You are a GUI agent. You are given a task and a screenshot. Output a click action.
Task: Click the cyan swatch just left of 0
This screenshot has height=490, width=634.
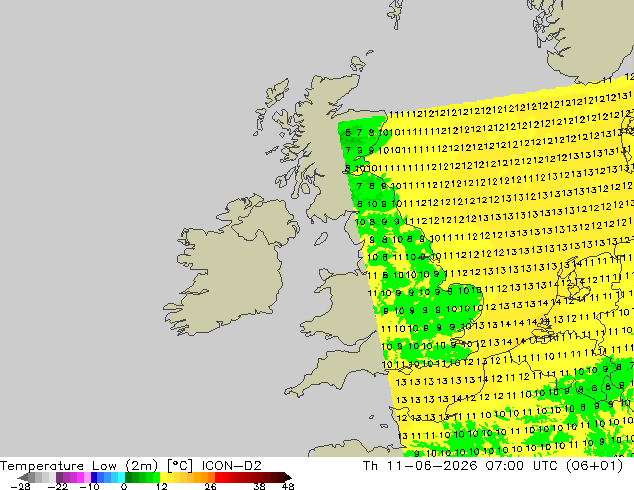tap(121, 477)
